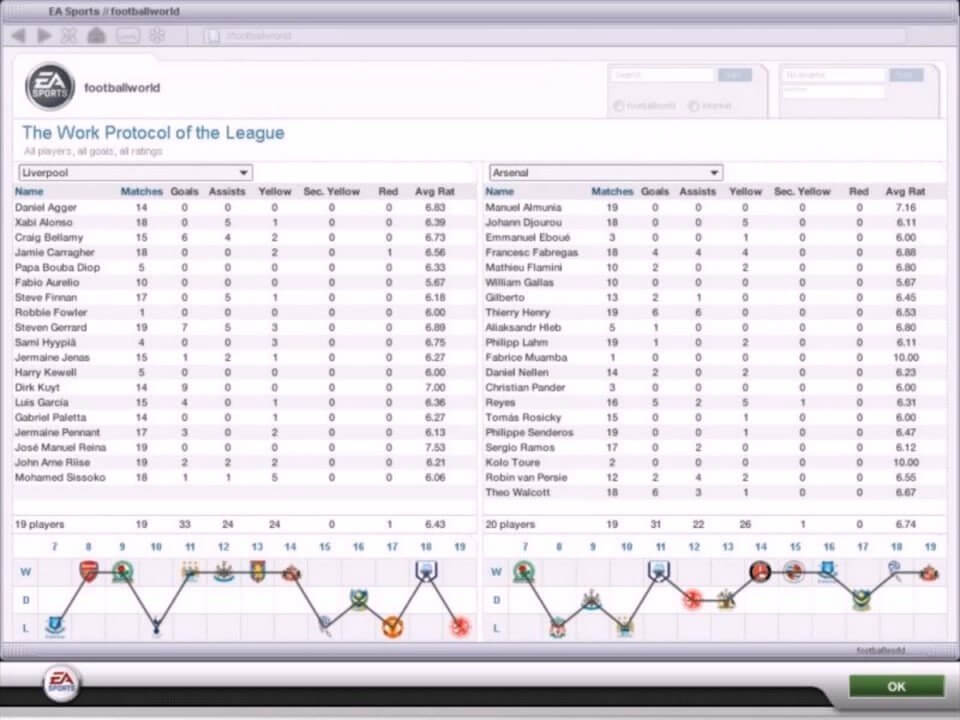Select Newcastle crest on Arsenal matchday 9 draw
Viewport: 960px width, 720px height.
[x=591, y=599]
